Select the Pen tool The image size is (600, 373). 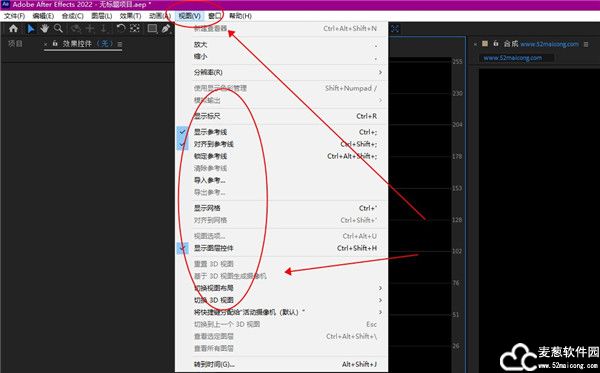pos(166,29)
